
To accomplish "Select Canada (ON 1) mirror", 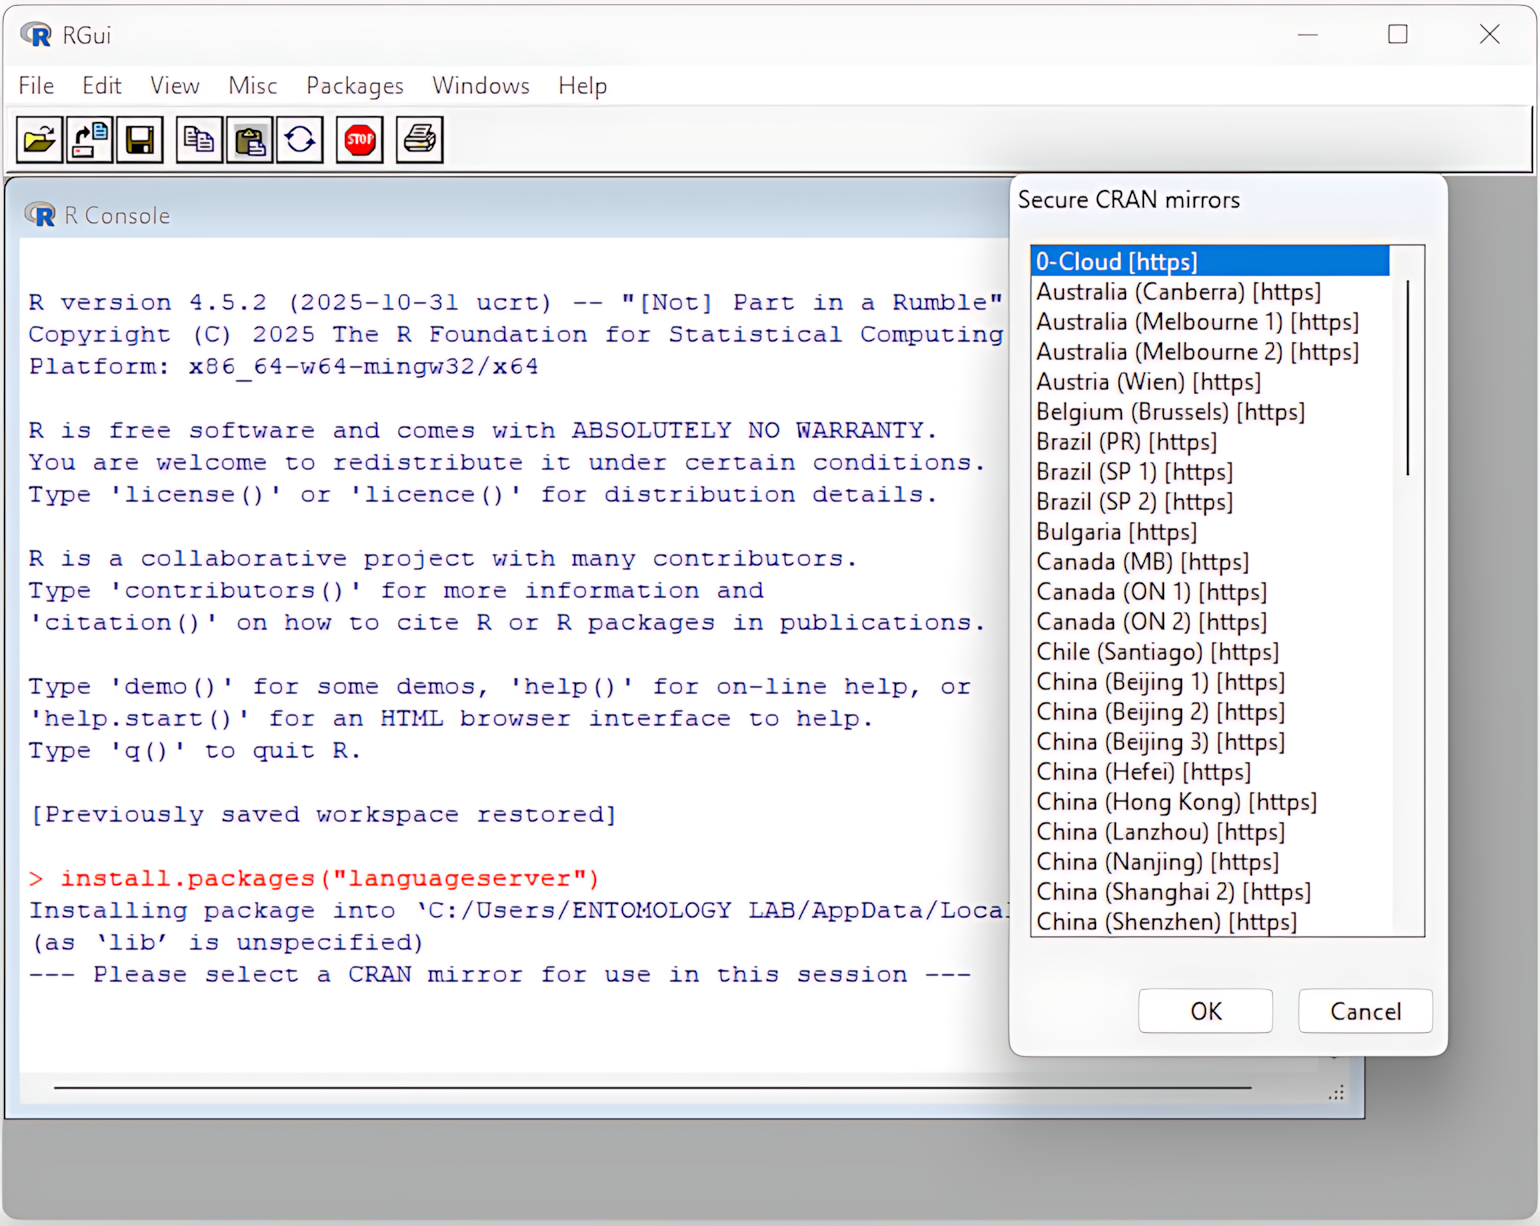I will coord(1151,592).
